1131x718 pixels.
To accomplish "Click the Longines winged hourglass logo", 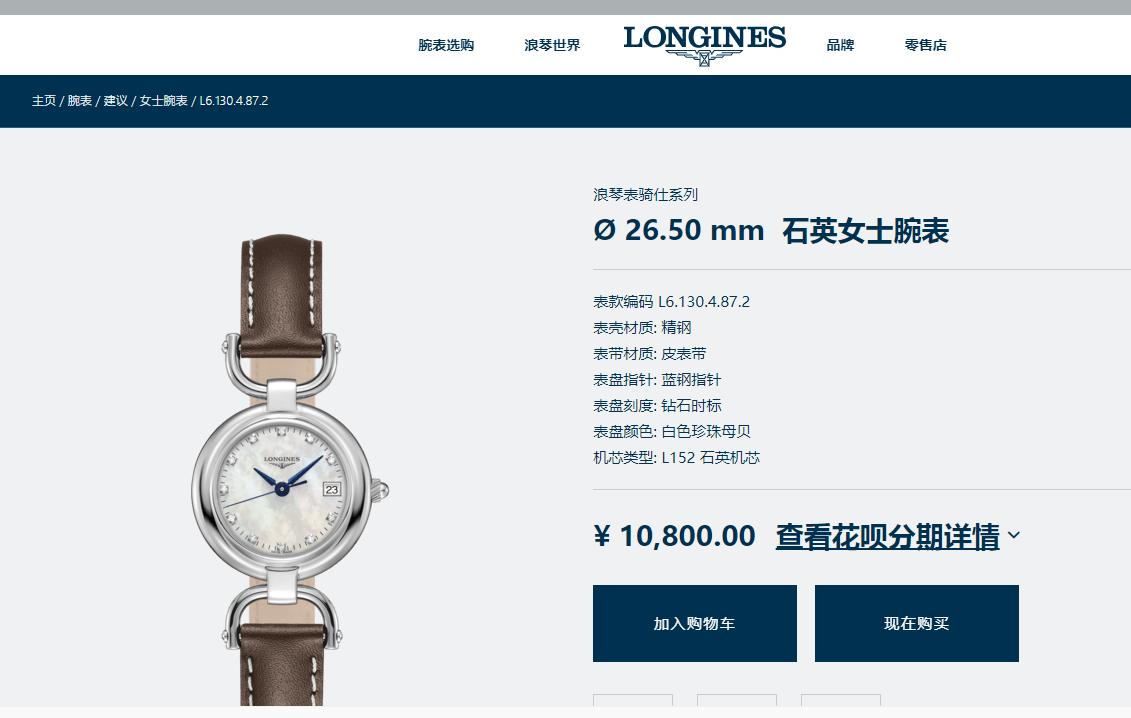I will pyautogui.click(x=704, y=45).
